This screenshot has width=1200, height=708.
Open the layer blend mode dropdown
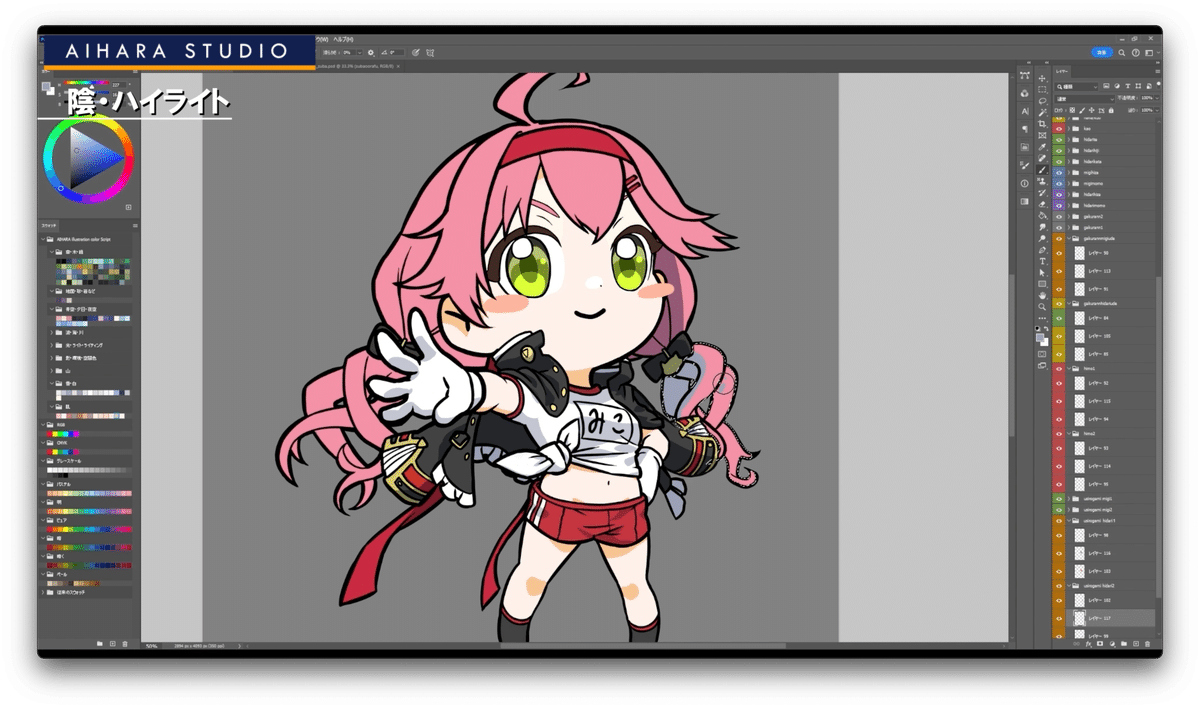point(1085,99)
